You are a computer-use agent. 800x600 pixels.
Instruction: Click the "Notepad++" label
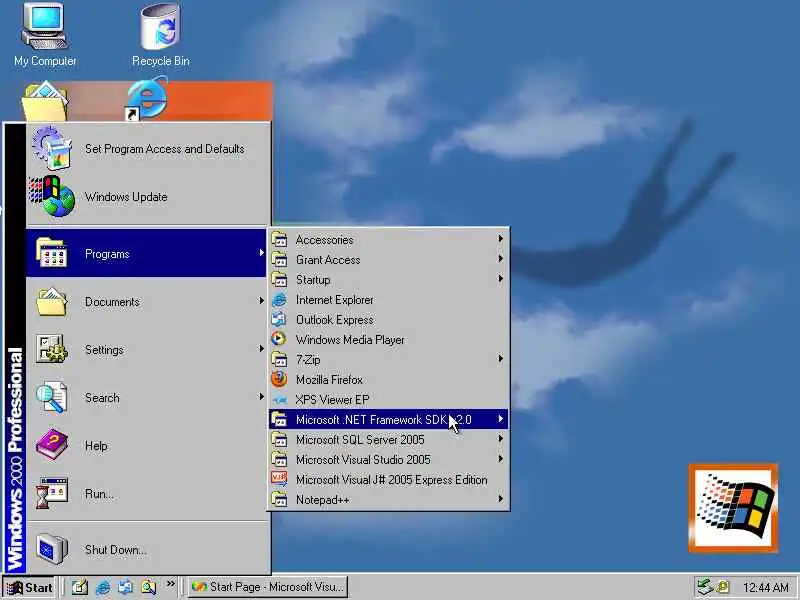click(x=322, y=500)
